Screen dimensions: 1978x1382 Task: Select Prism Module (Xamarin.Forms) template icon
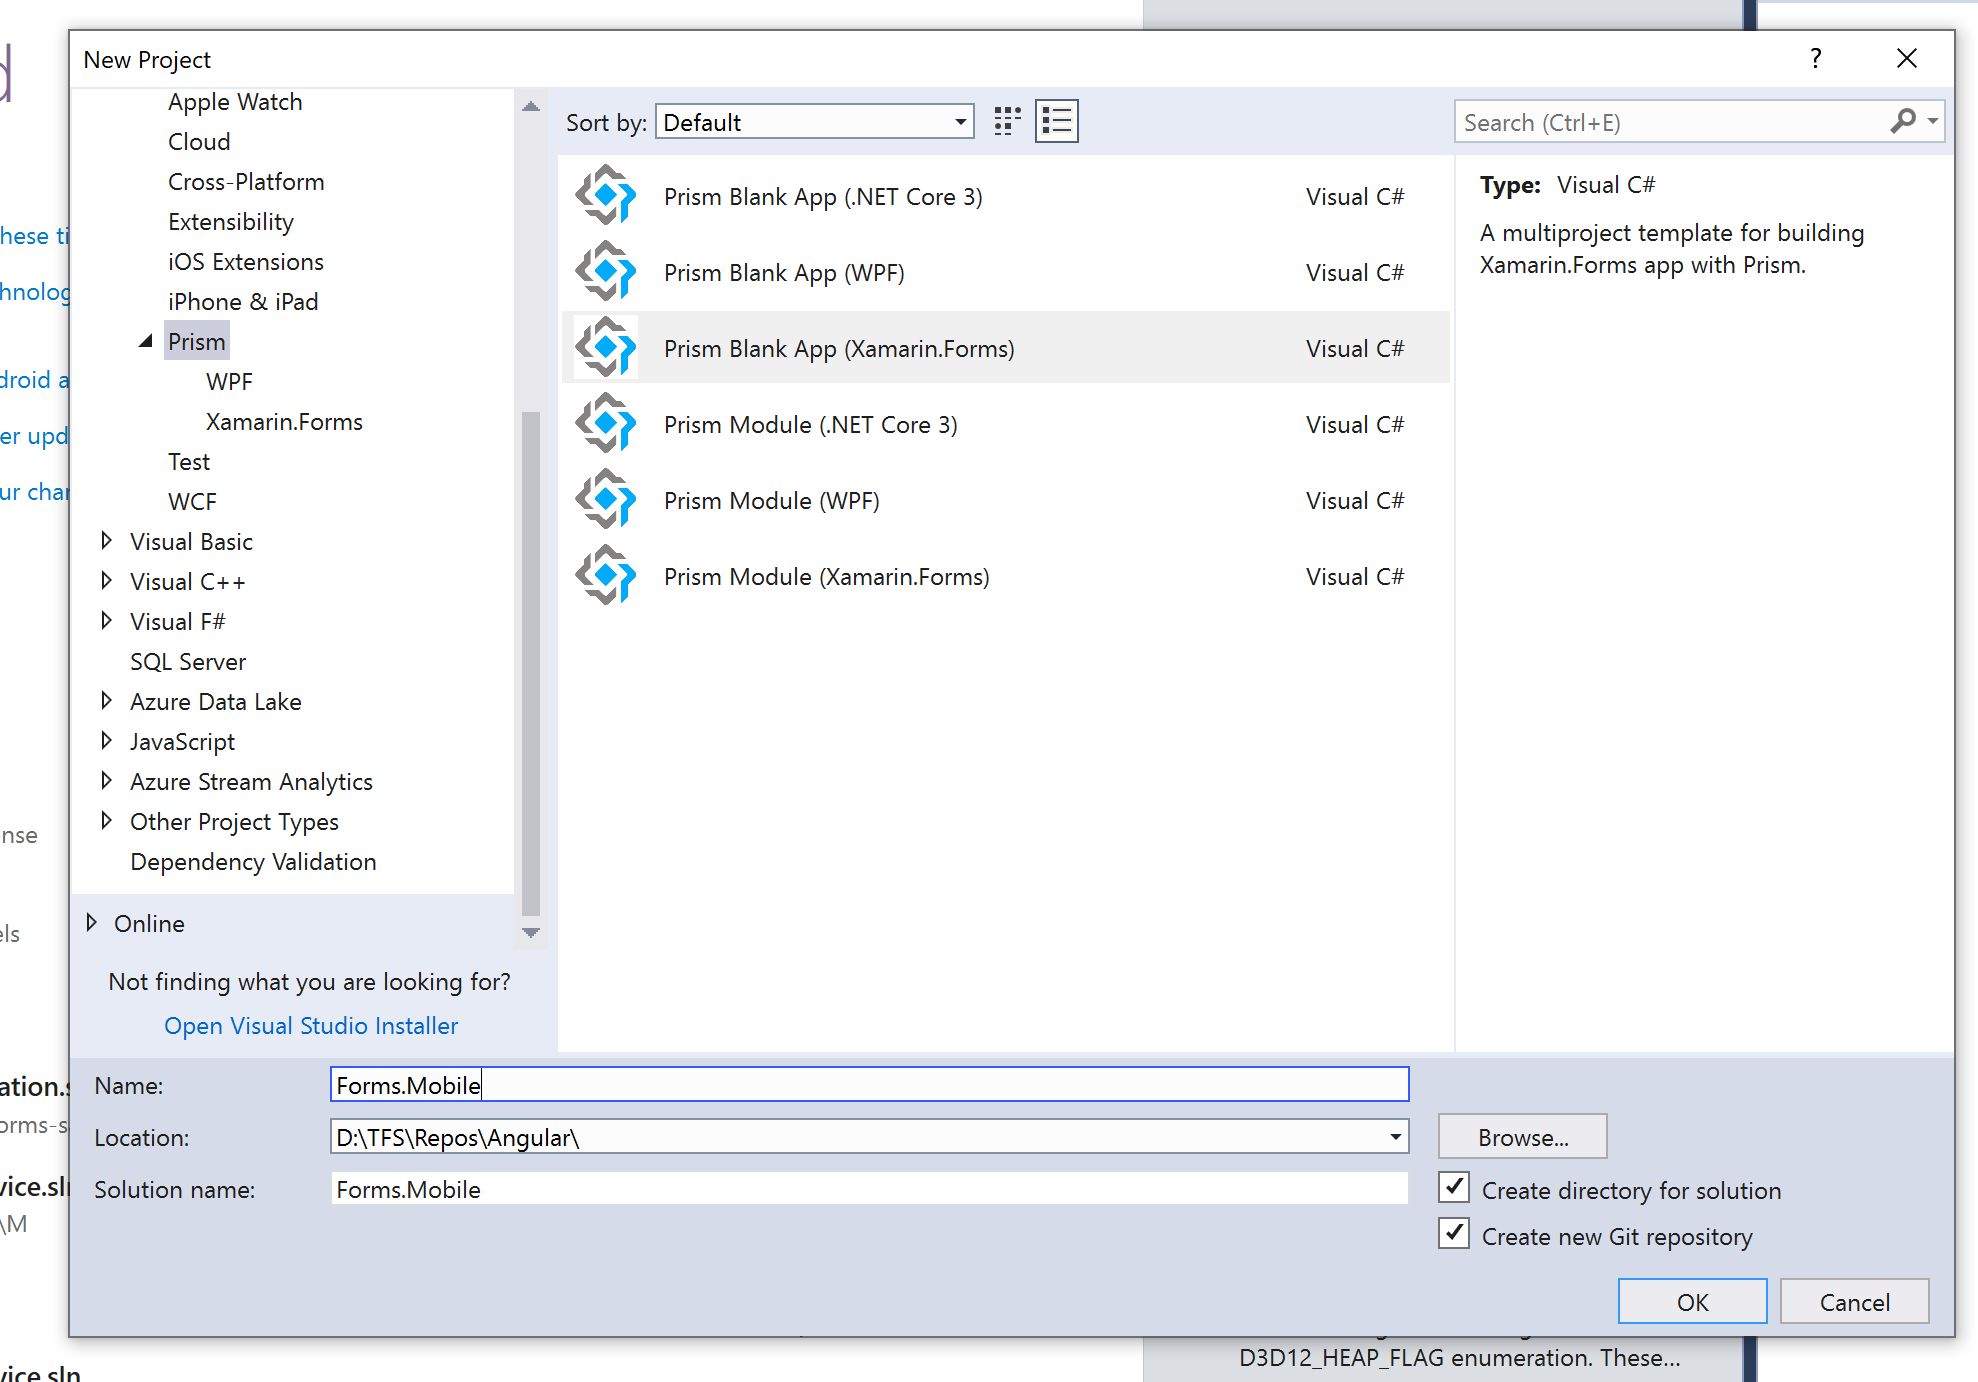coord(606,576)
